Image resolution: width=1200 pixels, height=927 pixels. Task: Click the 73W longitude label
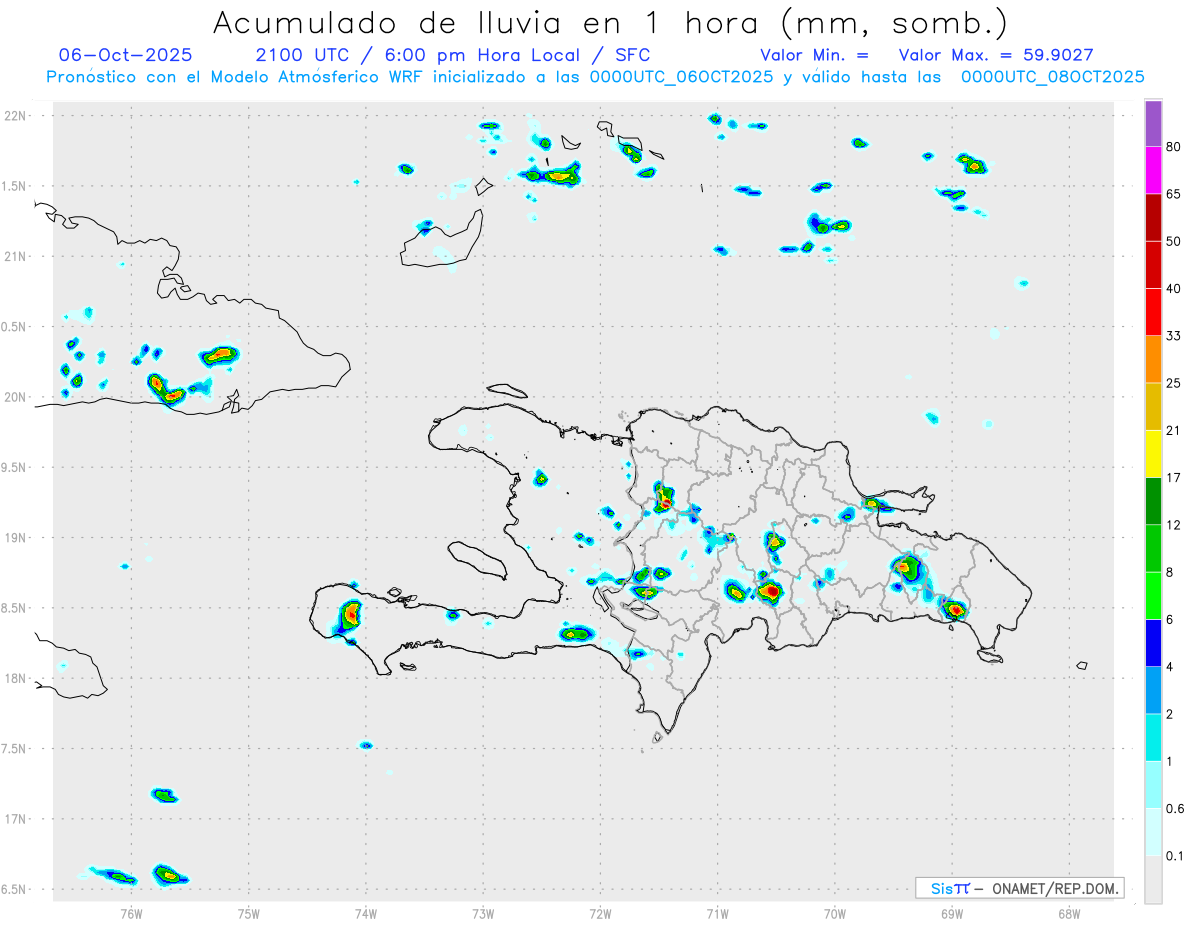pos(483,914)
